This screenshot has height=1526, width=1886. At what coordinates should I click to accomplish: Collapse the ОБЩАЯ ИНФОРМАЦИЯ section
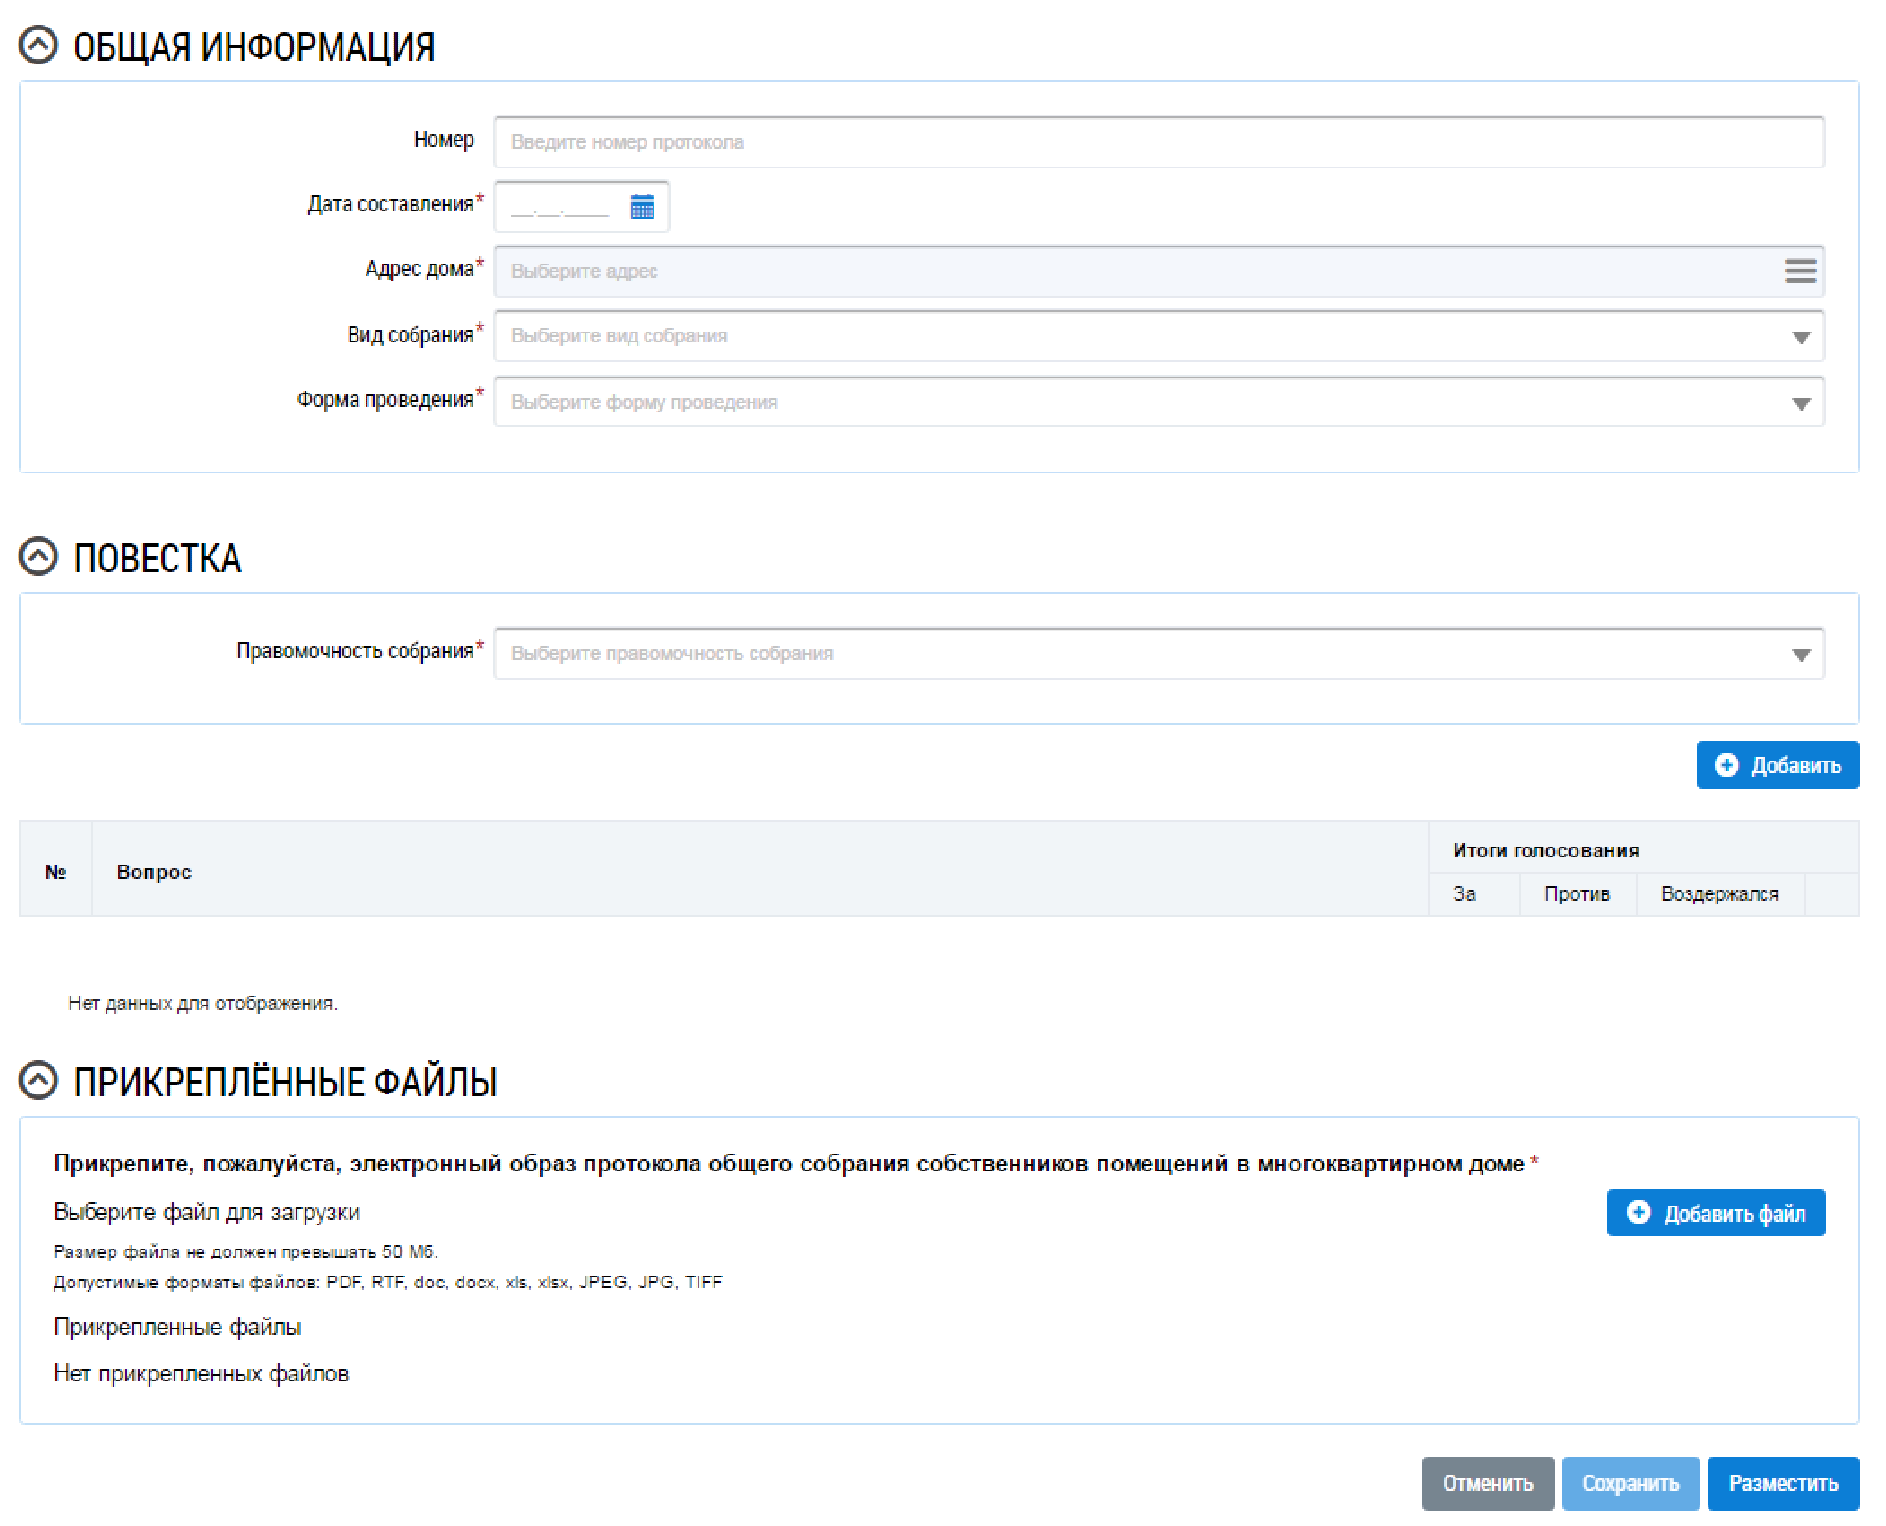[x=39, y=46]
